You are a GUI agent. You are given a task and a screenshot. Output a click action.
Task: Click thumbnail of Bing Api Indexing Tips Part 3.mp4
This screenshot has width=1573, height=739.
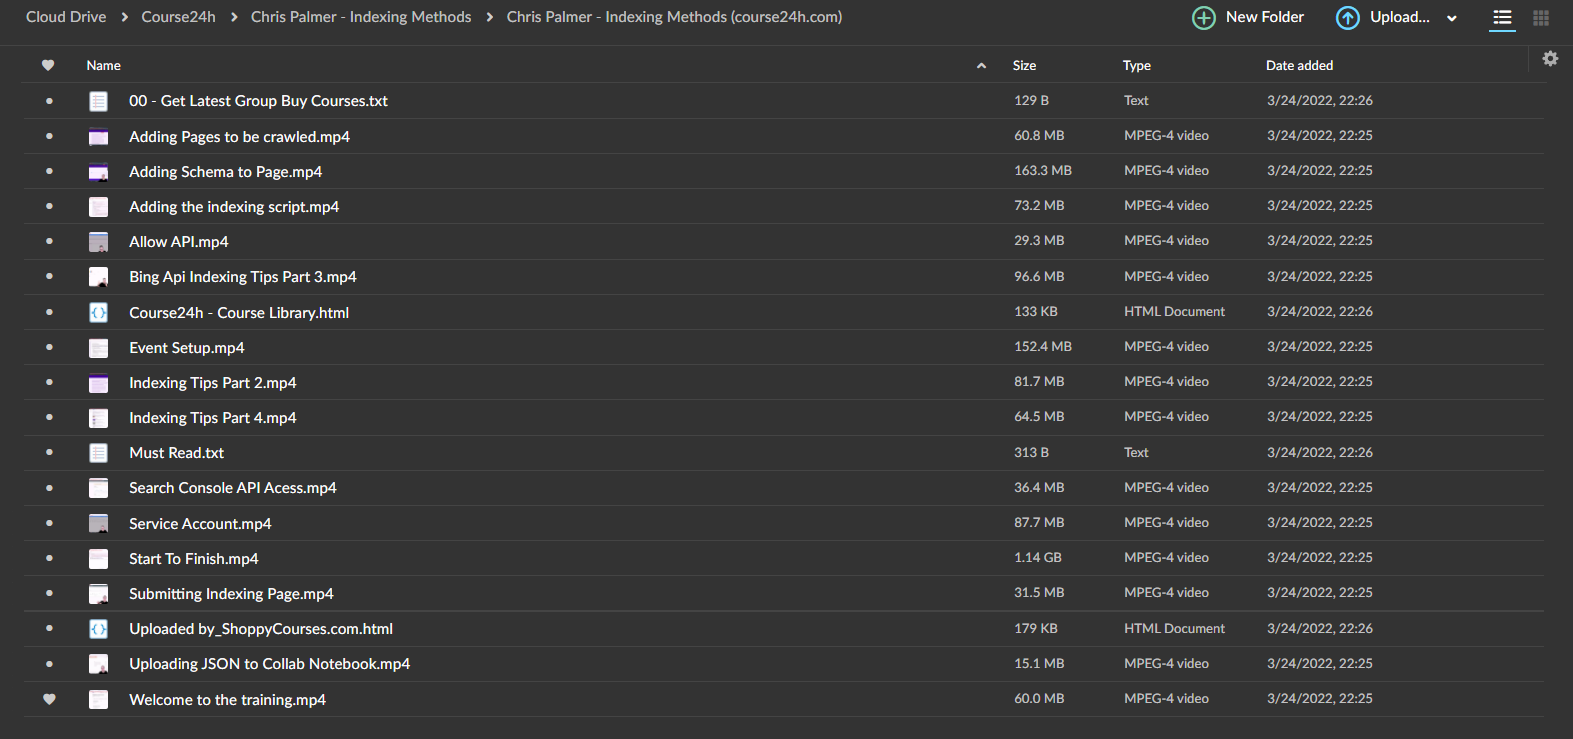(x=98, y=277)
